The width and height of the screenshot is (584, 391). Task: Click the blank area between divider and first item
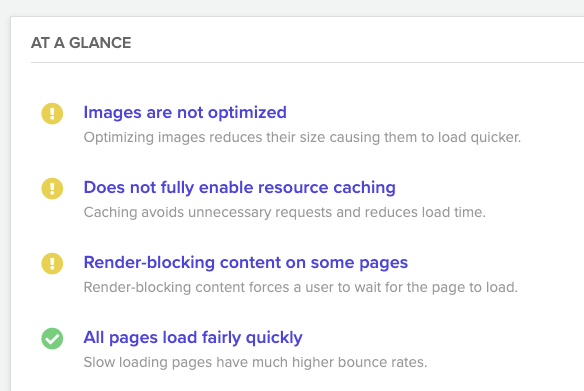(x=307, y=82)
